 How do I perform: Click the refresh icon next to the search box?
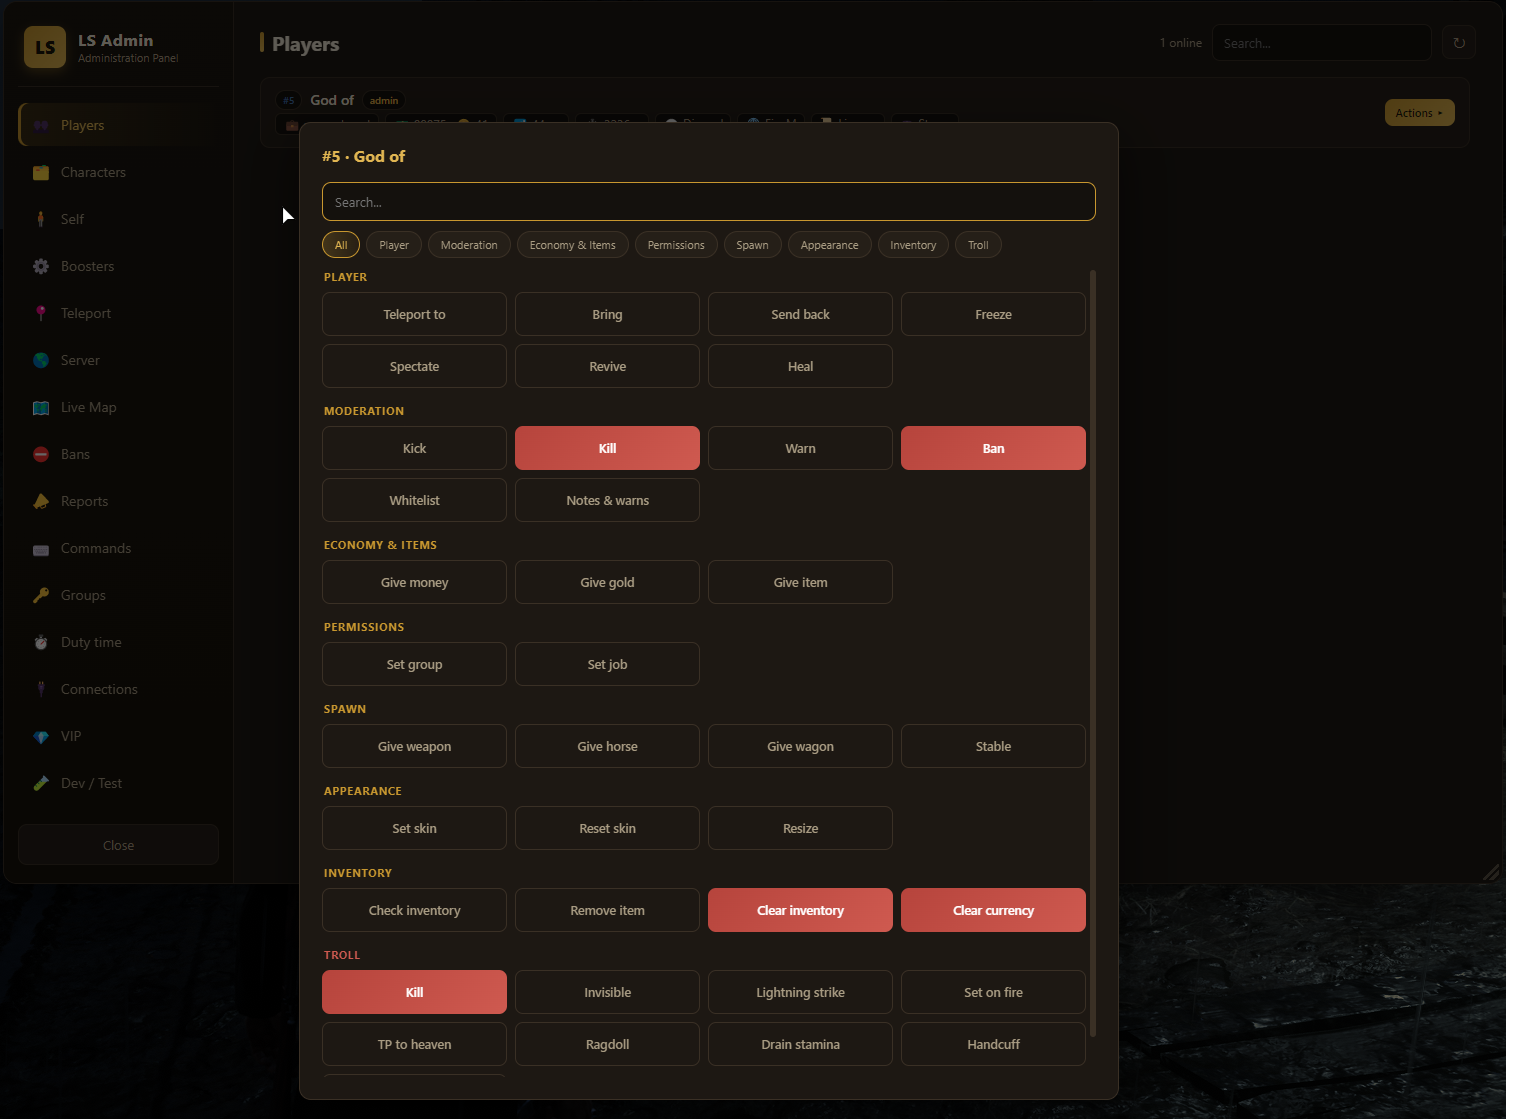click(x=1459, y=43)
